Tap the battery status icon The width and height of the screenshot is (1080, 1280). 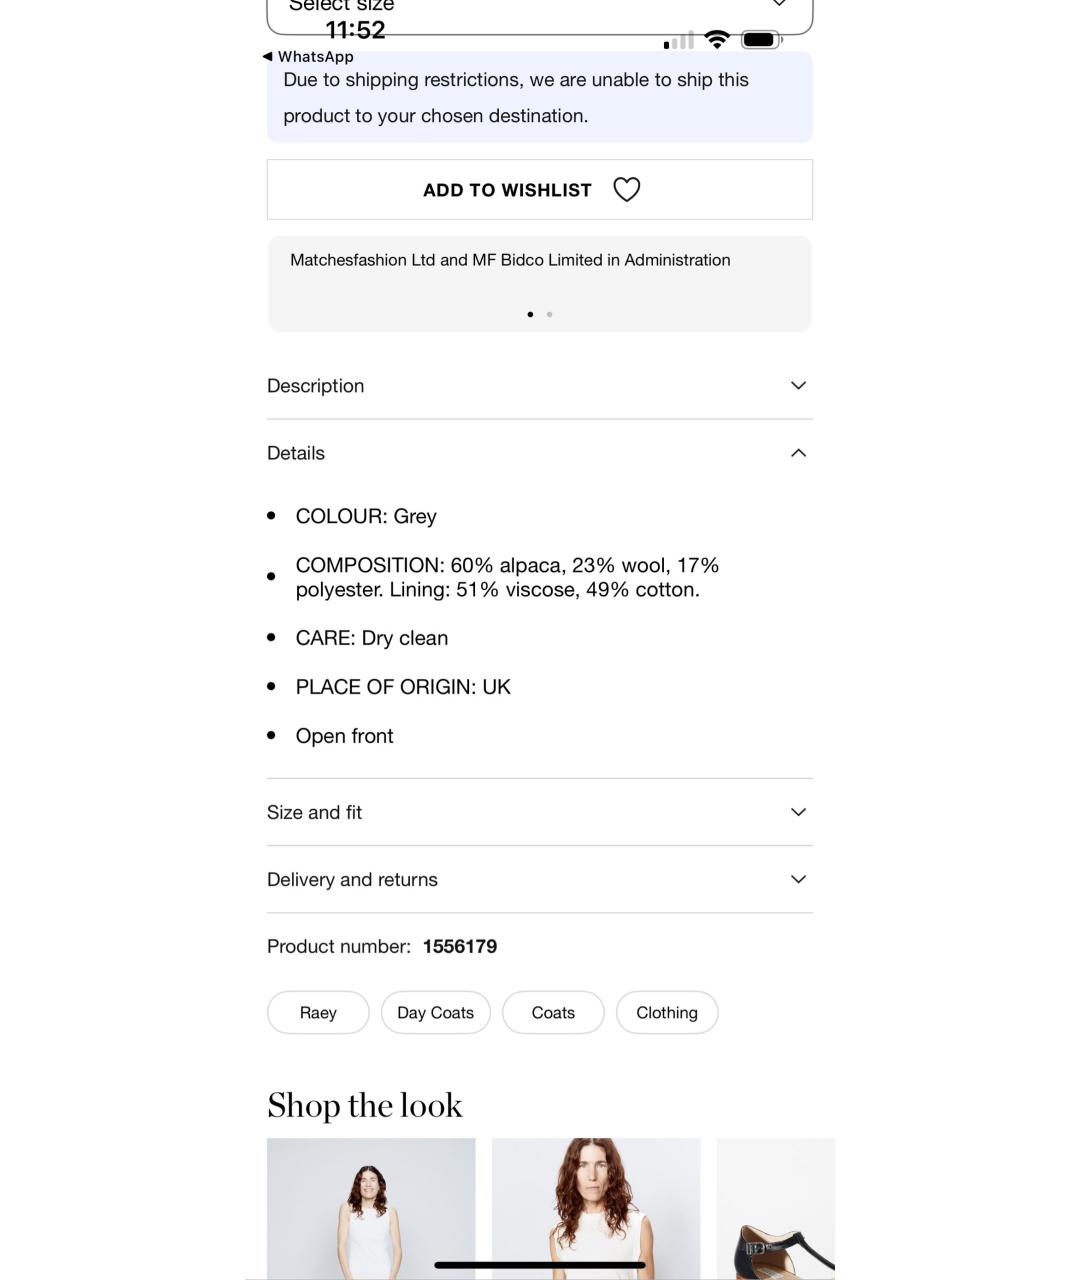(761, 40)
